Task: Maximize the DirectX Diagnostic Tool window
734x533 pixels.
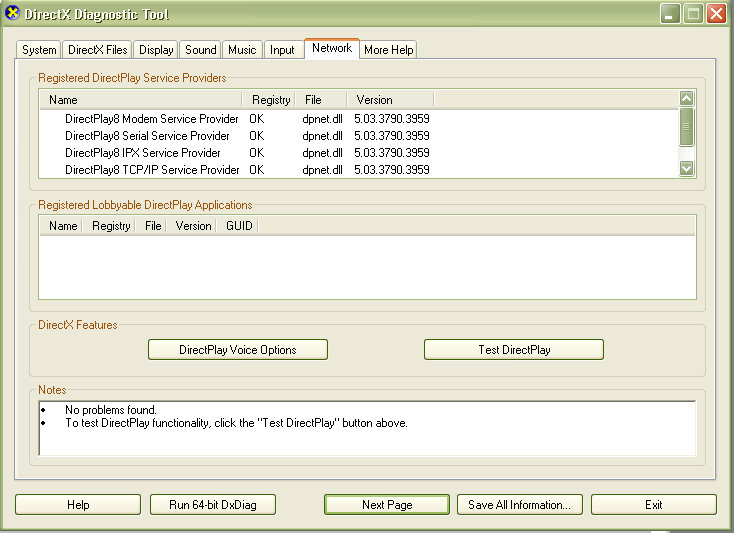Action: click(693, 14)
